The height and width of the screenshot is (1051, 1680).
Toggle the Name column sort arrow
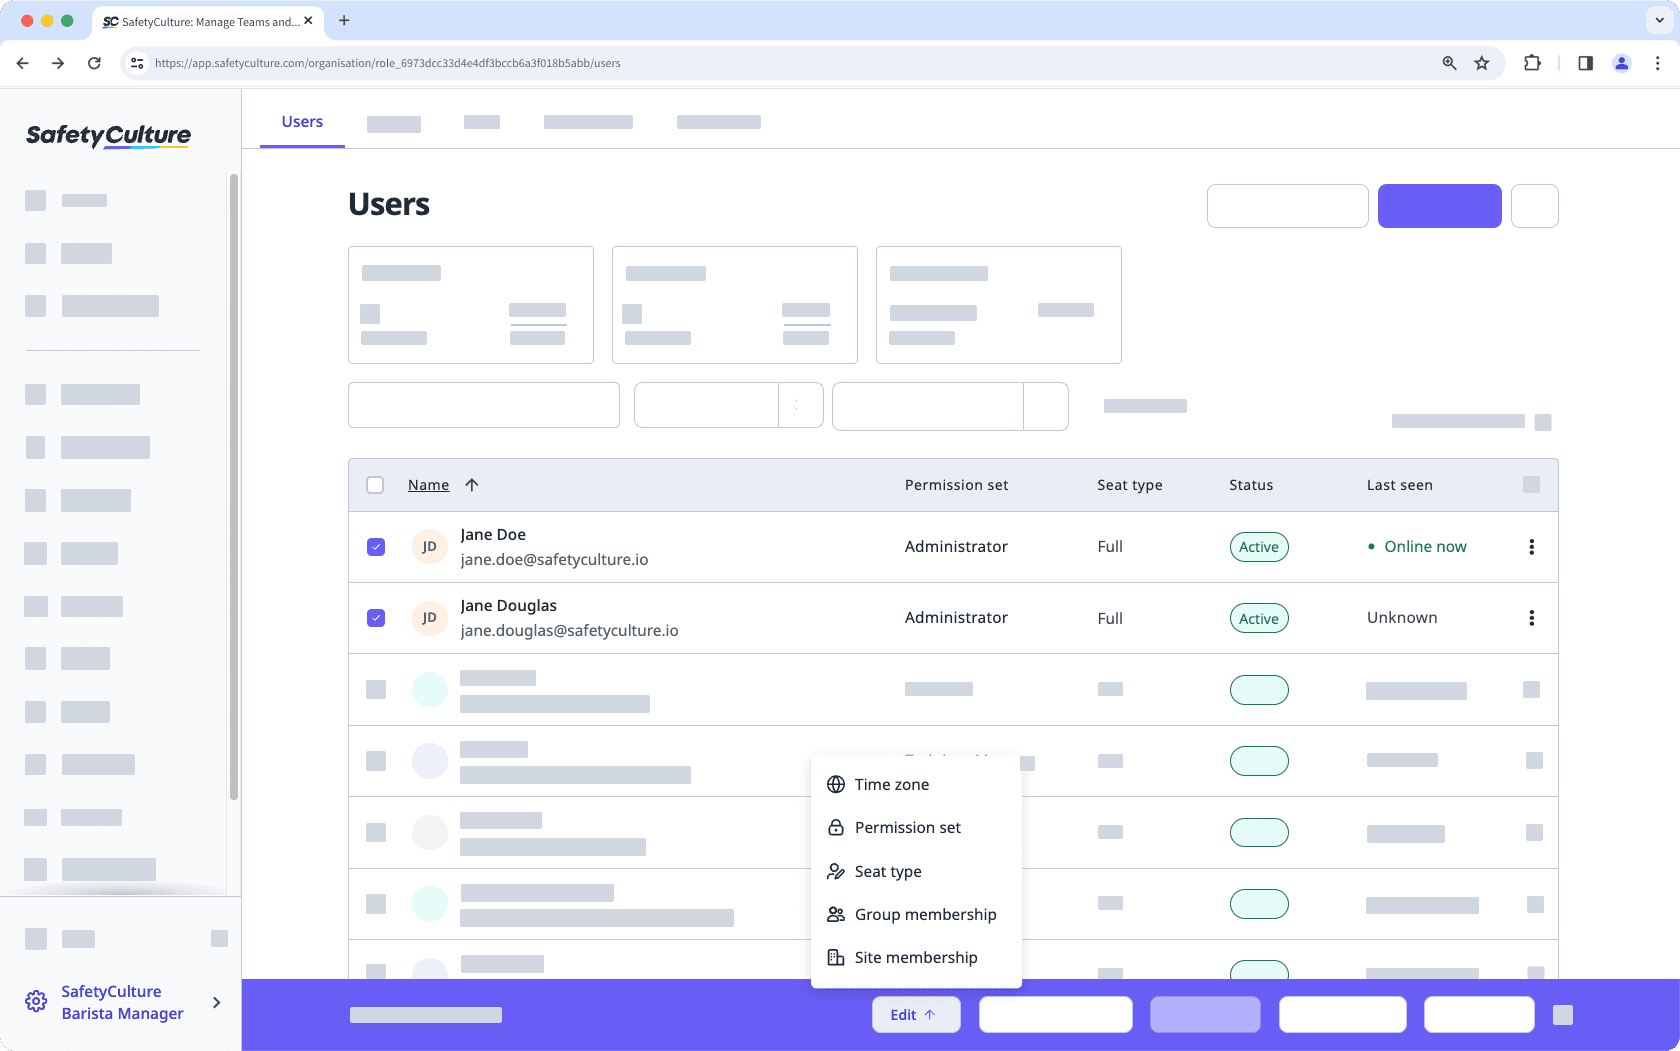[471, 484]
